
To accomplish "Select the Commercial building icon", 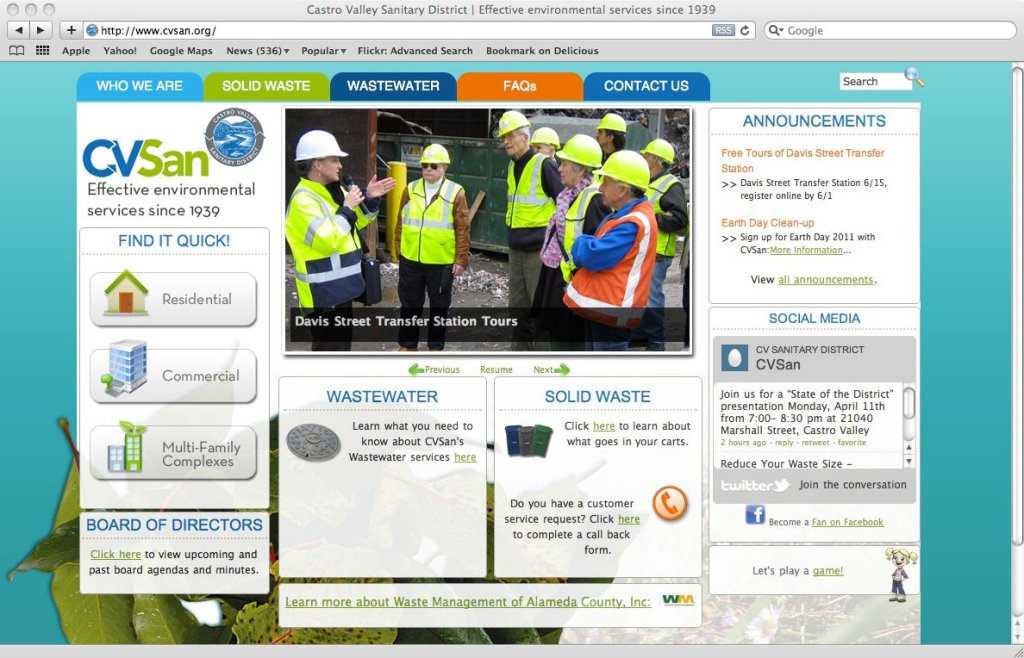I will pos(124,369).
